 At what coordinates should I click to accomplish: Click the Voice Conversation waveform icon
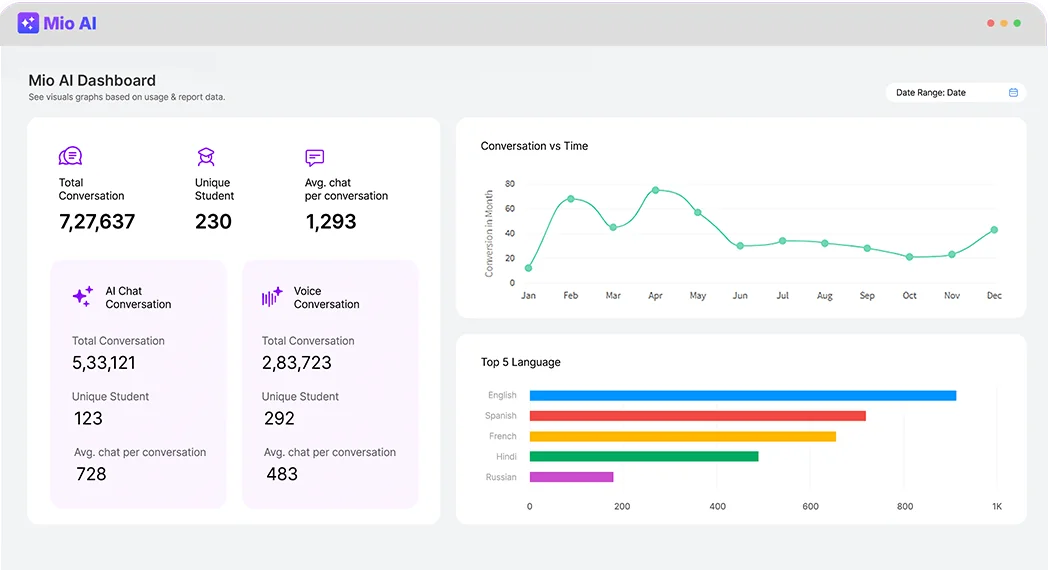272,296
